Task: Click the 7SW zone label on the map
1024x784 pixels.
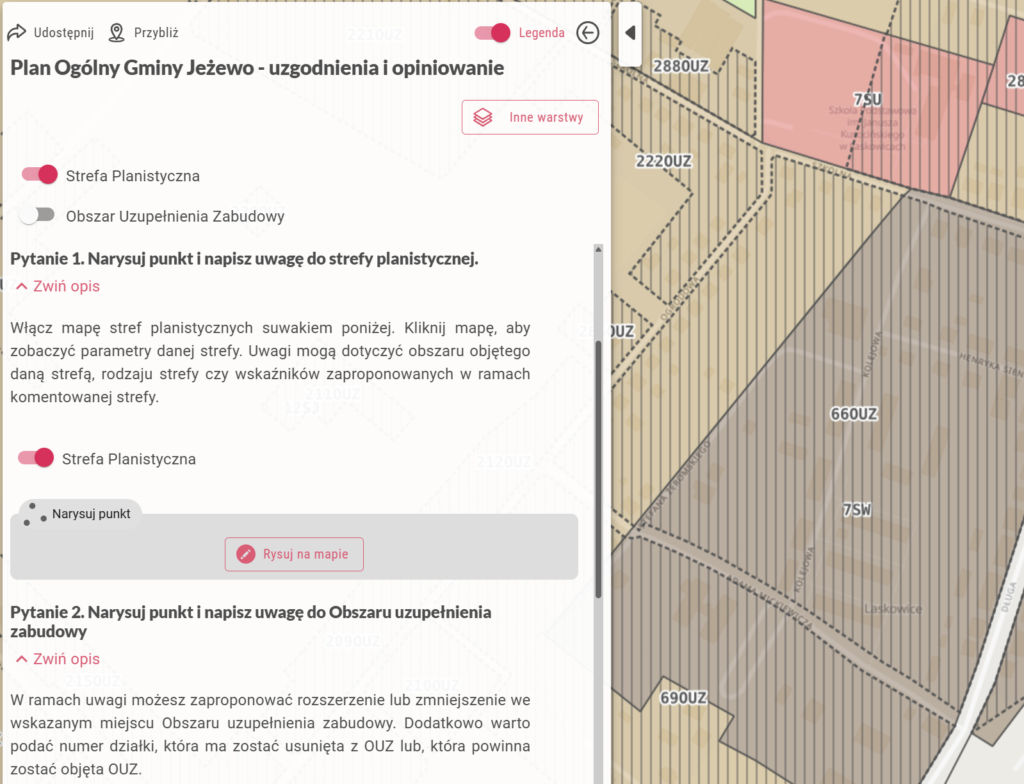Action: pyautogui.click(x=857, y=510)
